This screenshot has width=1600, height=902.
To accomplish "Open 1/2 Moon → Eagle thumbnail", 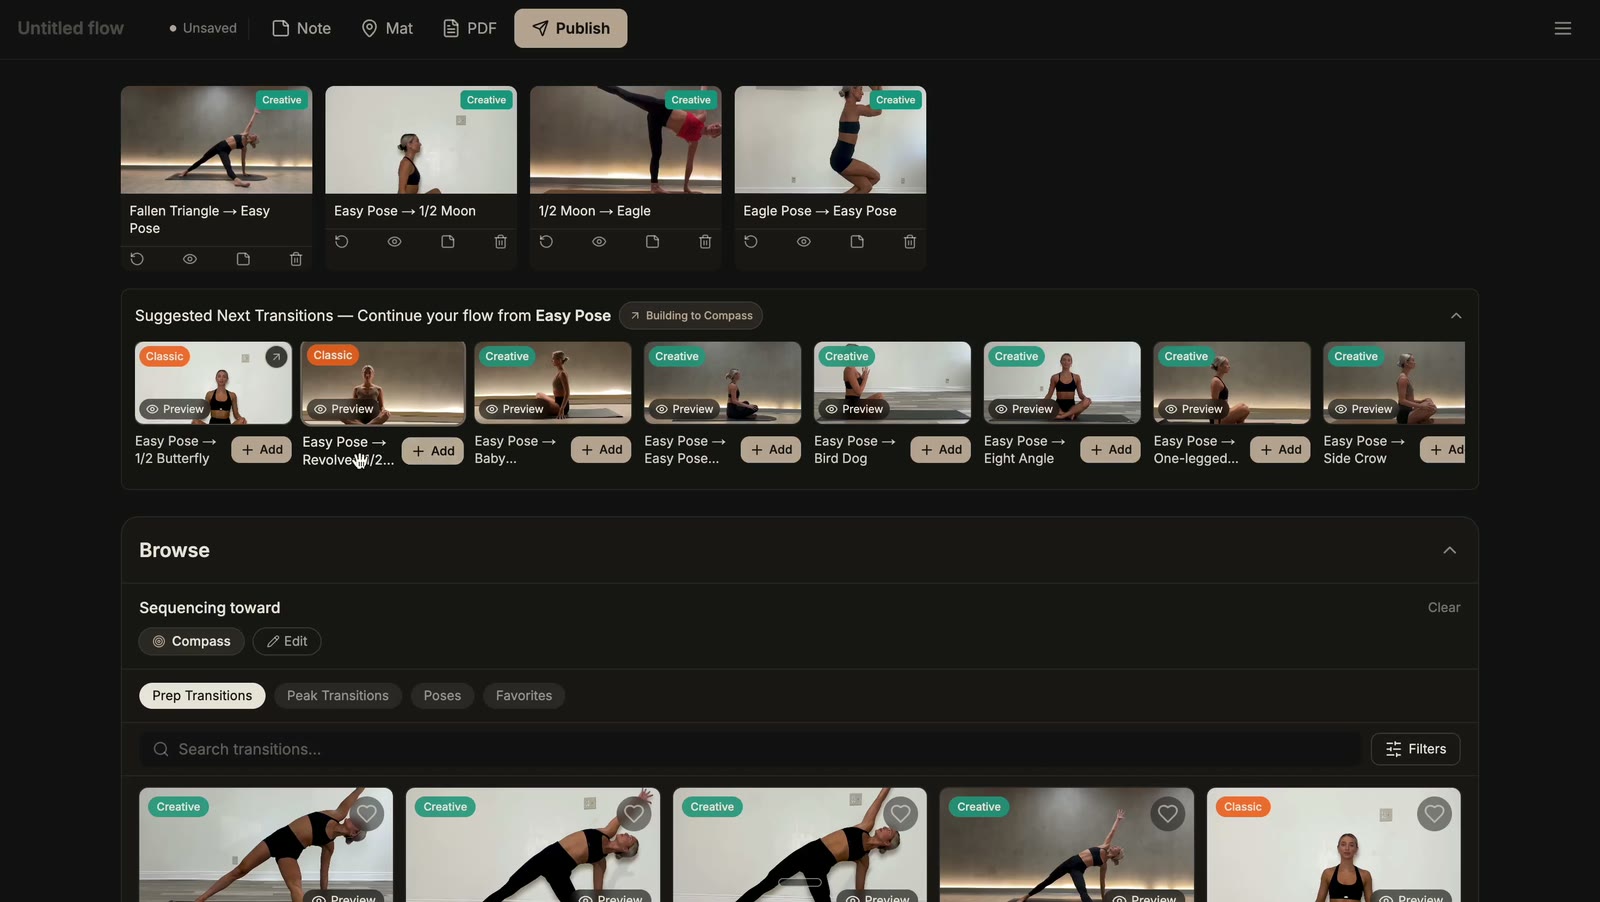I will tap(626, 140).
